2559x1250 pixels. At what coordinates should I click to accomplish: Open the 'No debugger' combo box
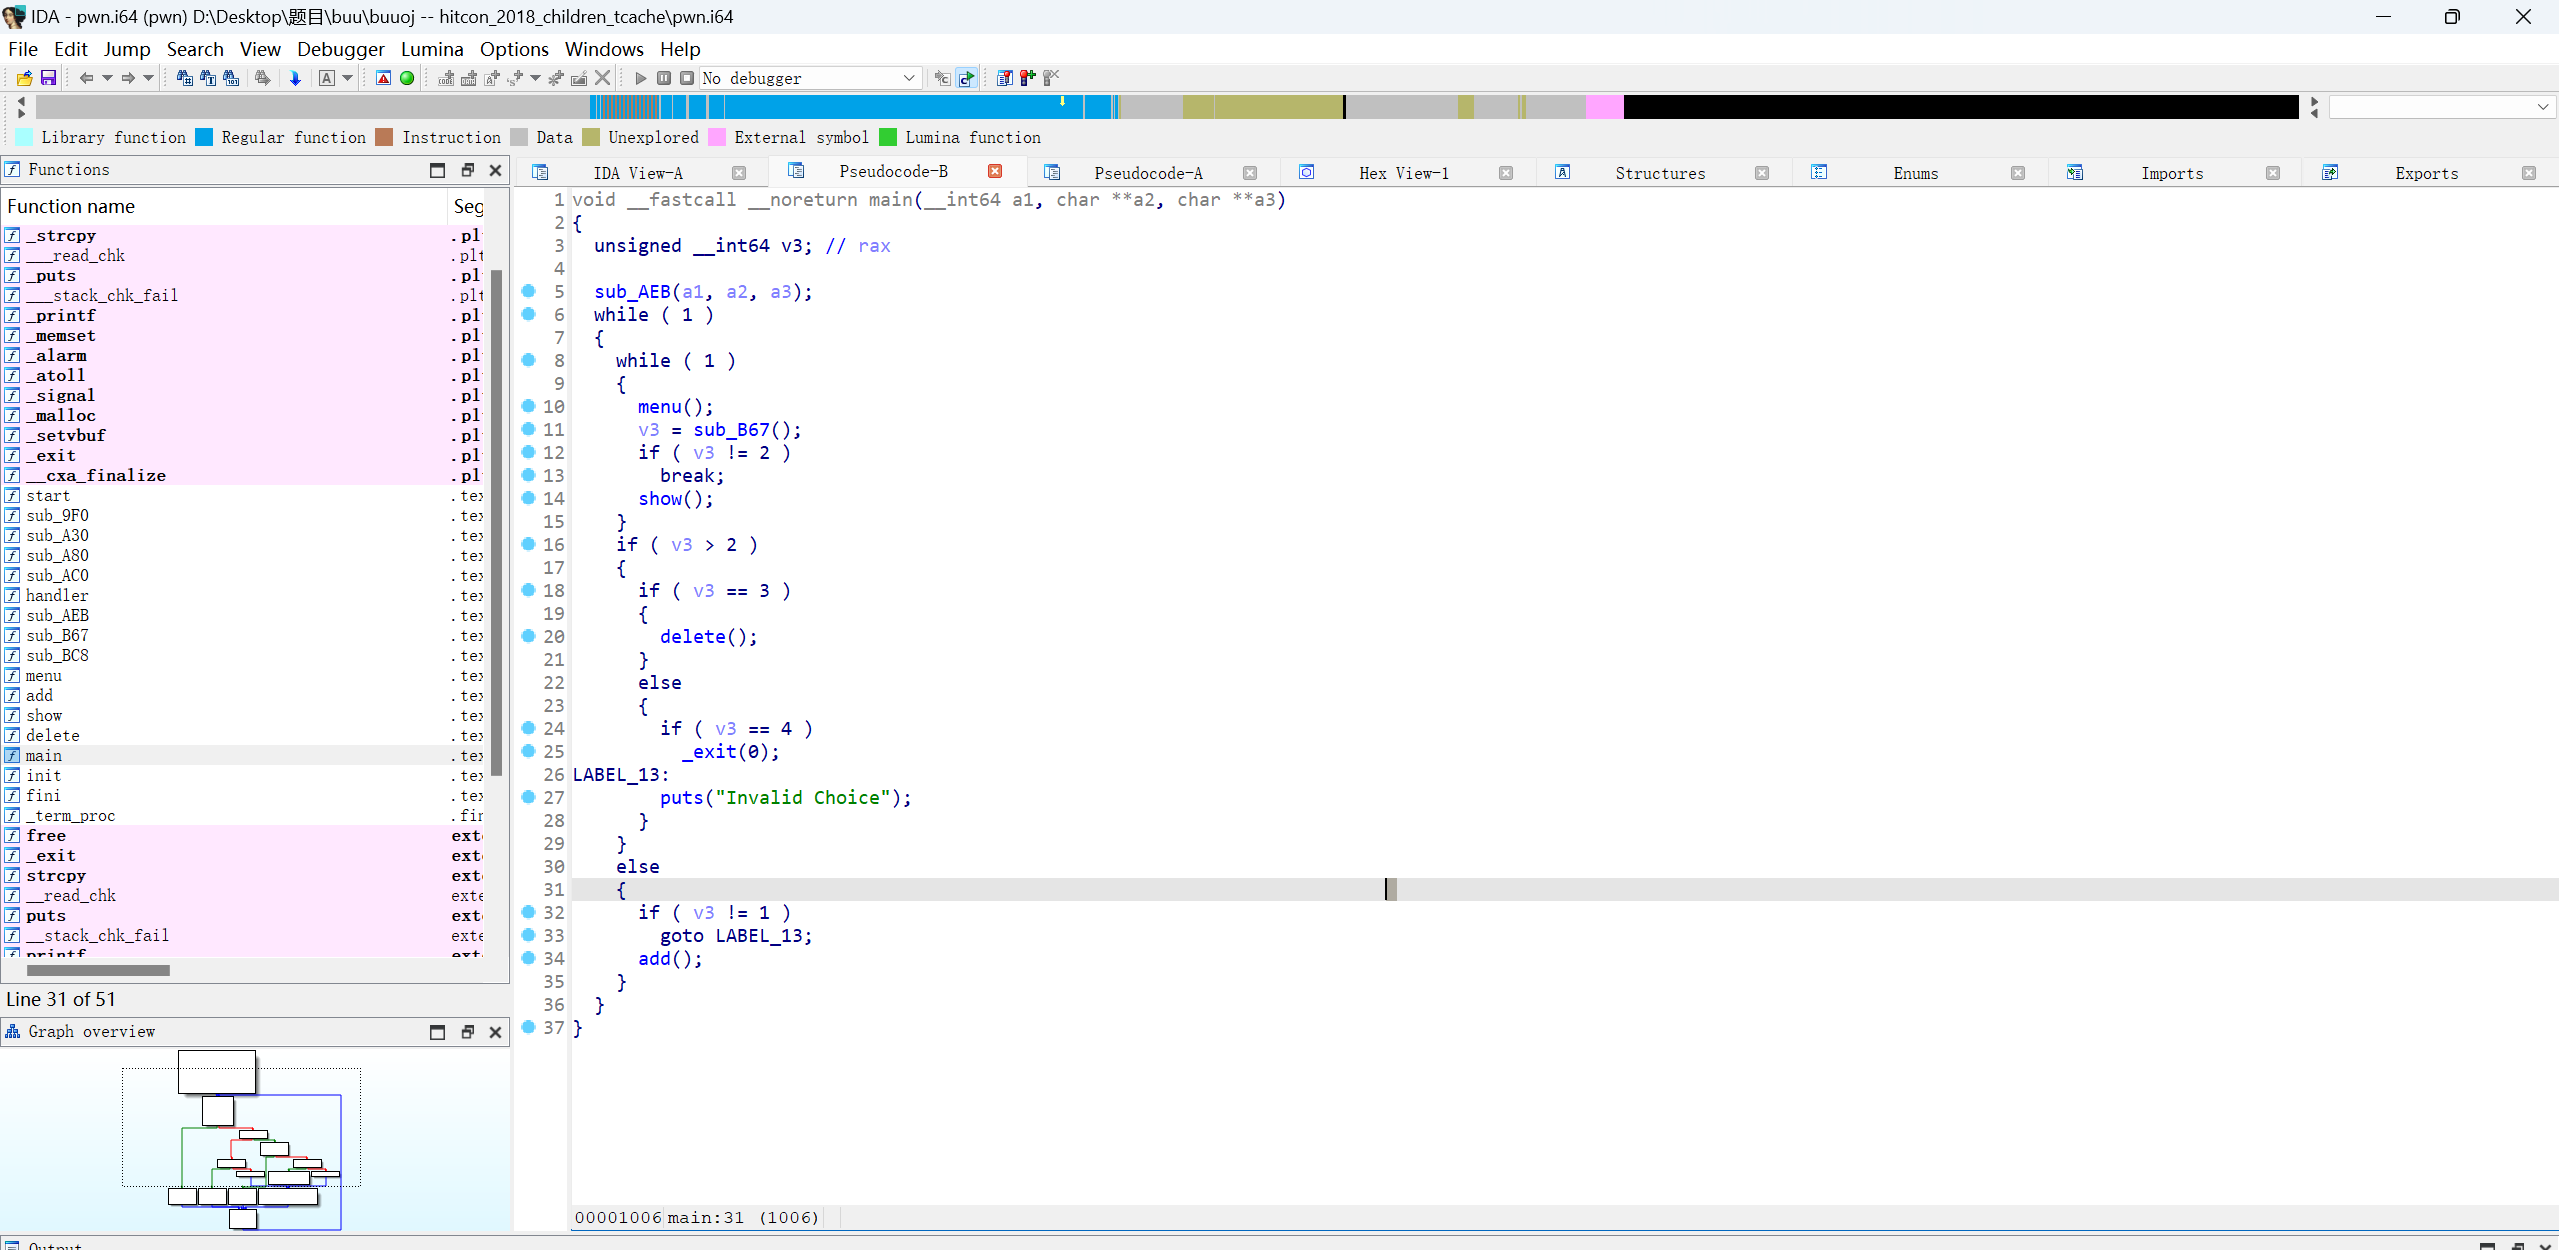point(809,78)
